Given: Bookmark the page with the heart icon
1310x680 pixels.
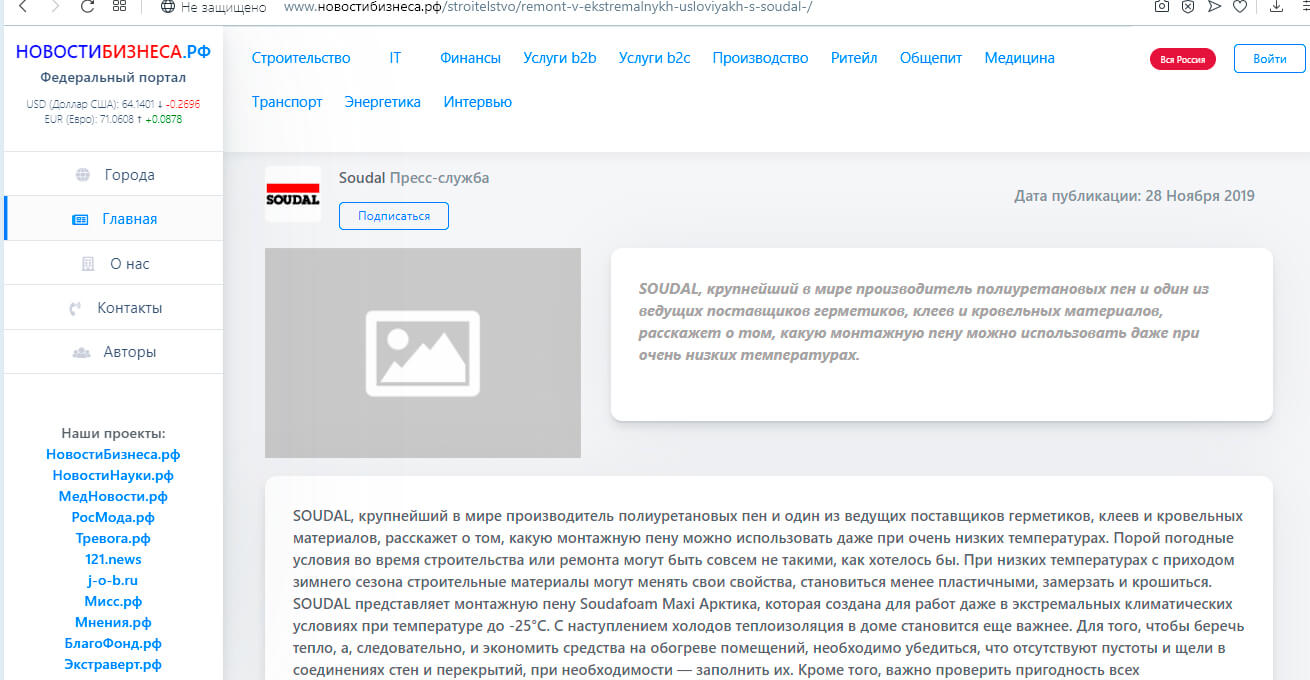Looking at the screenshot, I should pos(1240,6).
